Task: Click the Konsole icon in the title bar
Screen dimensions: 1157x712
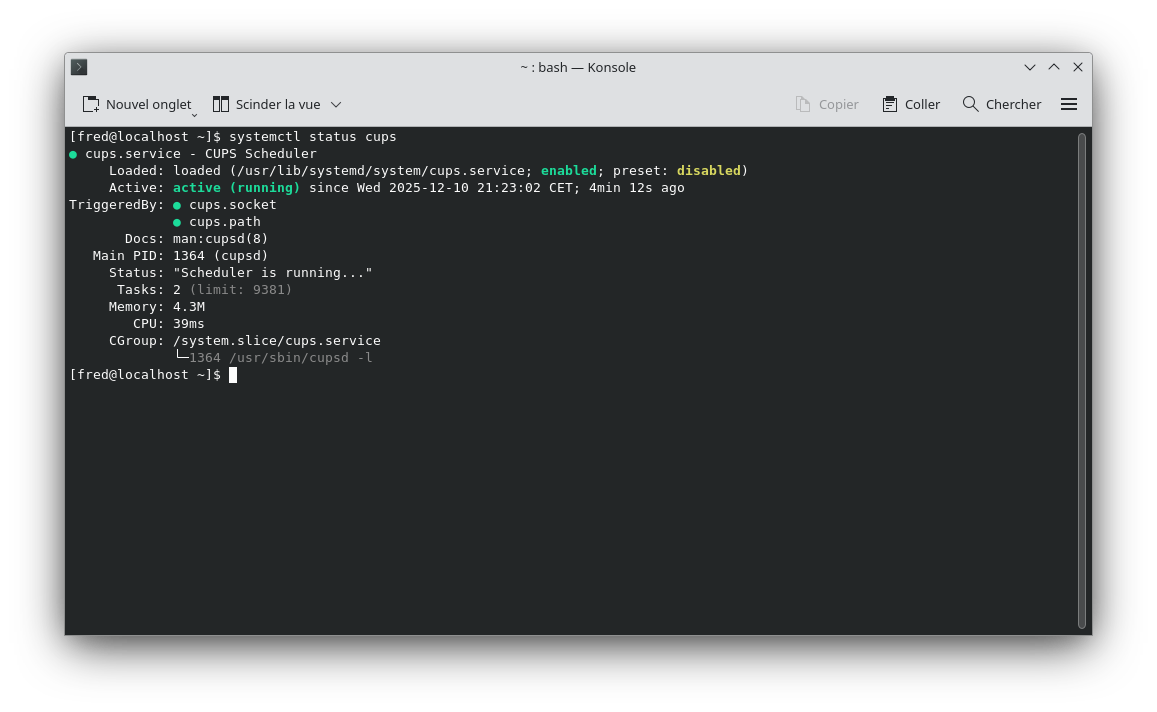Action: coord(78,67)
